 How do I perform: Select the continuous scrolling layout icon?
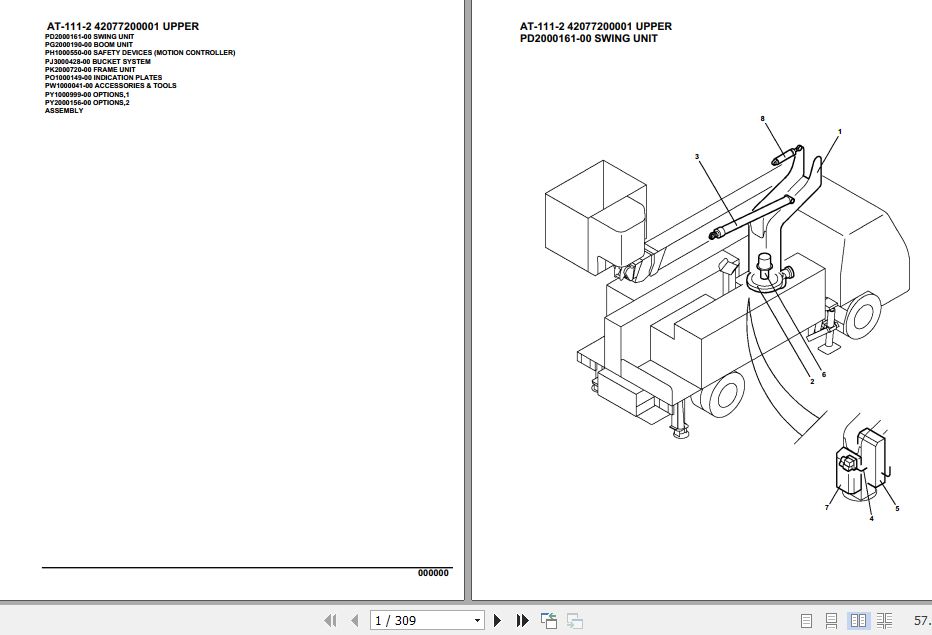click(x=832, y=620)
